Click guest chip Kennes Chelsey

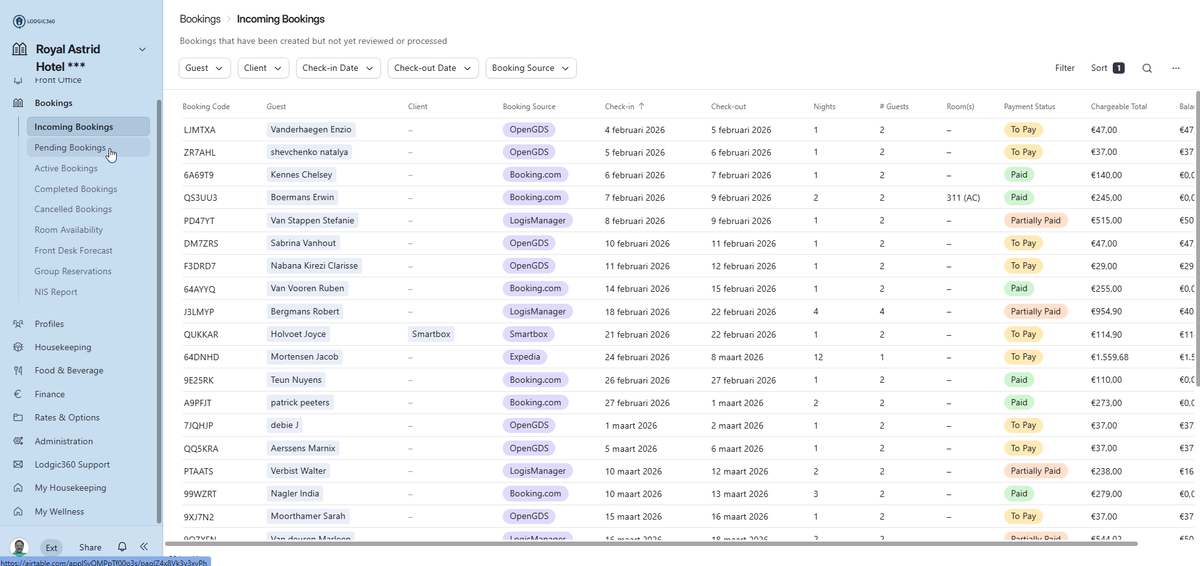tap(301, 174)
